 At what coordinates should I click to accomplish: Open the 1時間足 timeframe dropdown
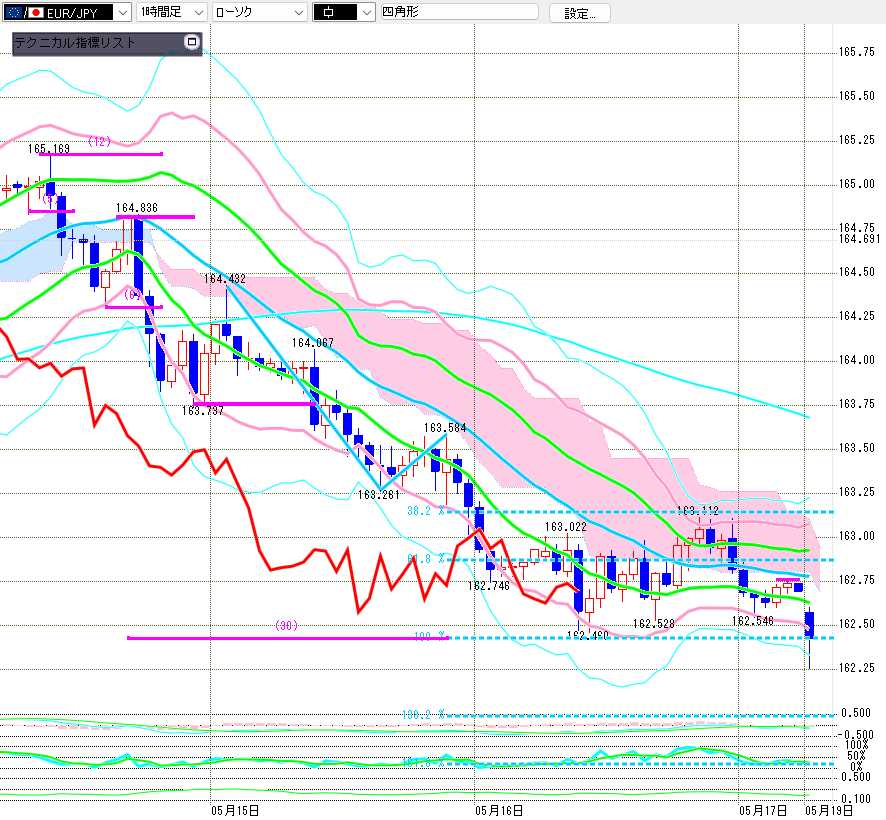[172, 12]
